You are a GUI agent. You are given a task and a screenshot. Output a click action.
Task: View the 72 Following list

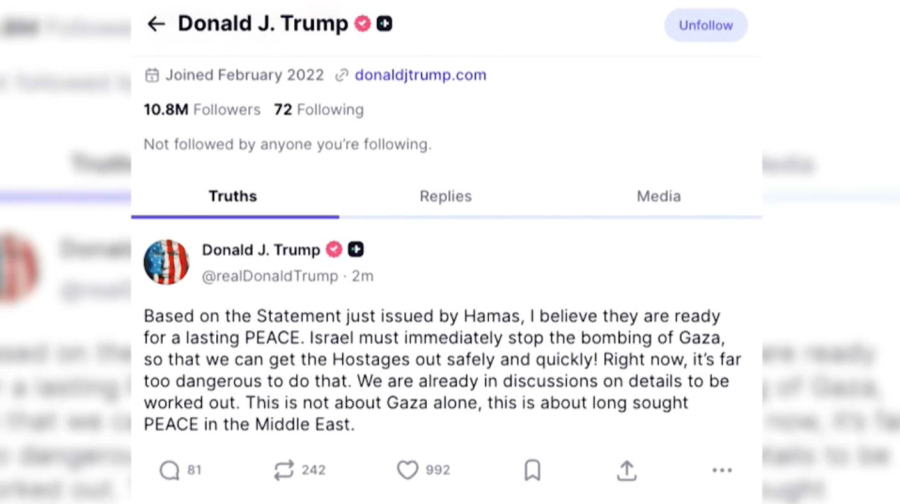point(319,110)
